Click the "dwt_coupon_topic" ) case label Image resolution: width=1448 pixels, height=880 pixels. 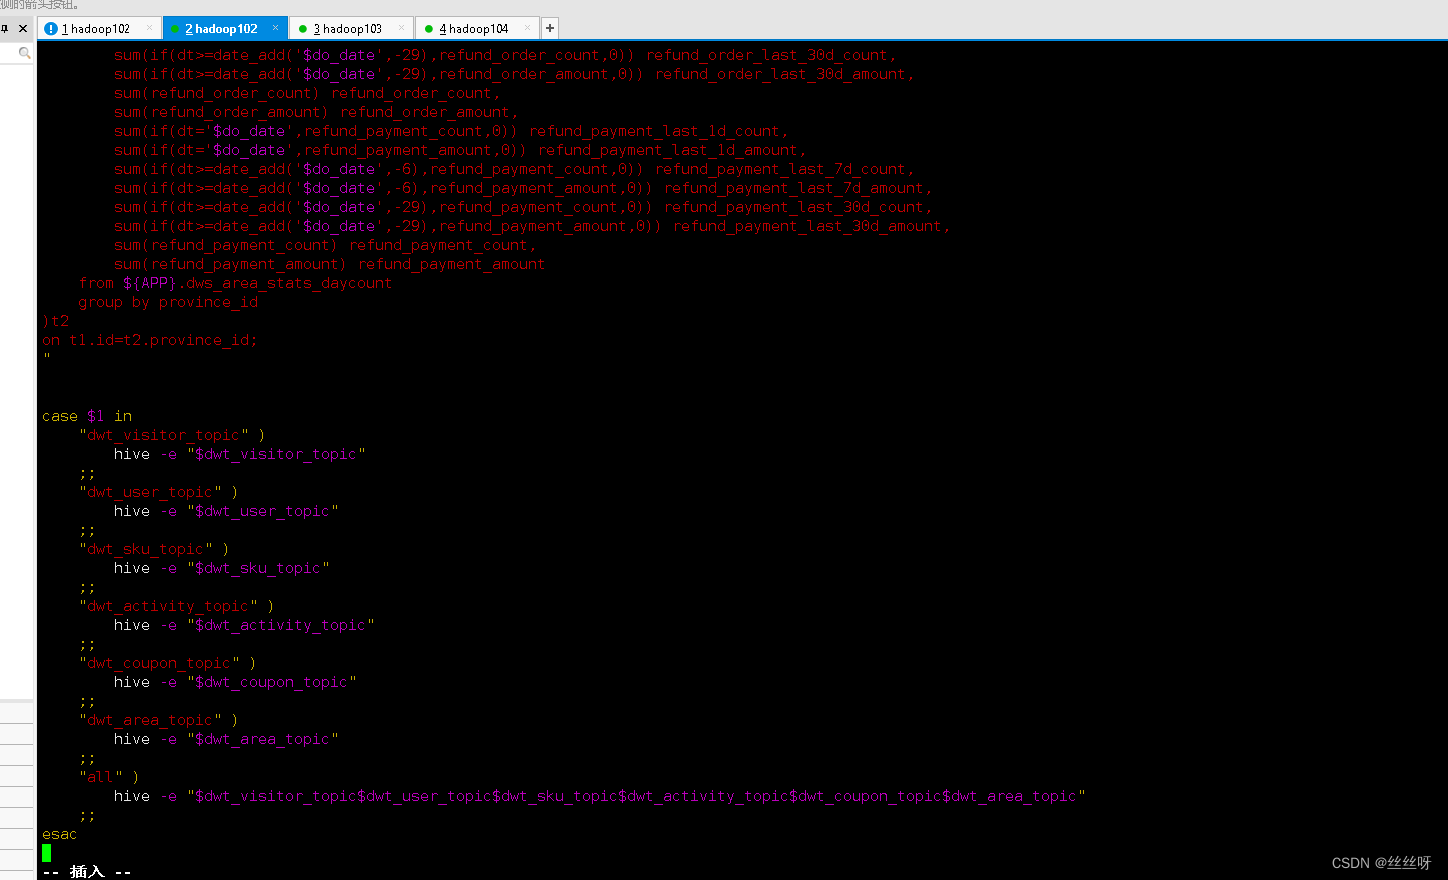tap(168, 663)
